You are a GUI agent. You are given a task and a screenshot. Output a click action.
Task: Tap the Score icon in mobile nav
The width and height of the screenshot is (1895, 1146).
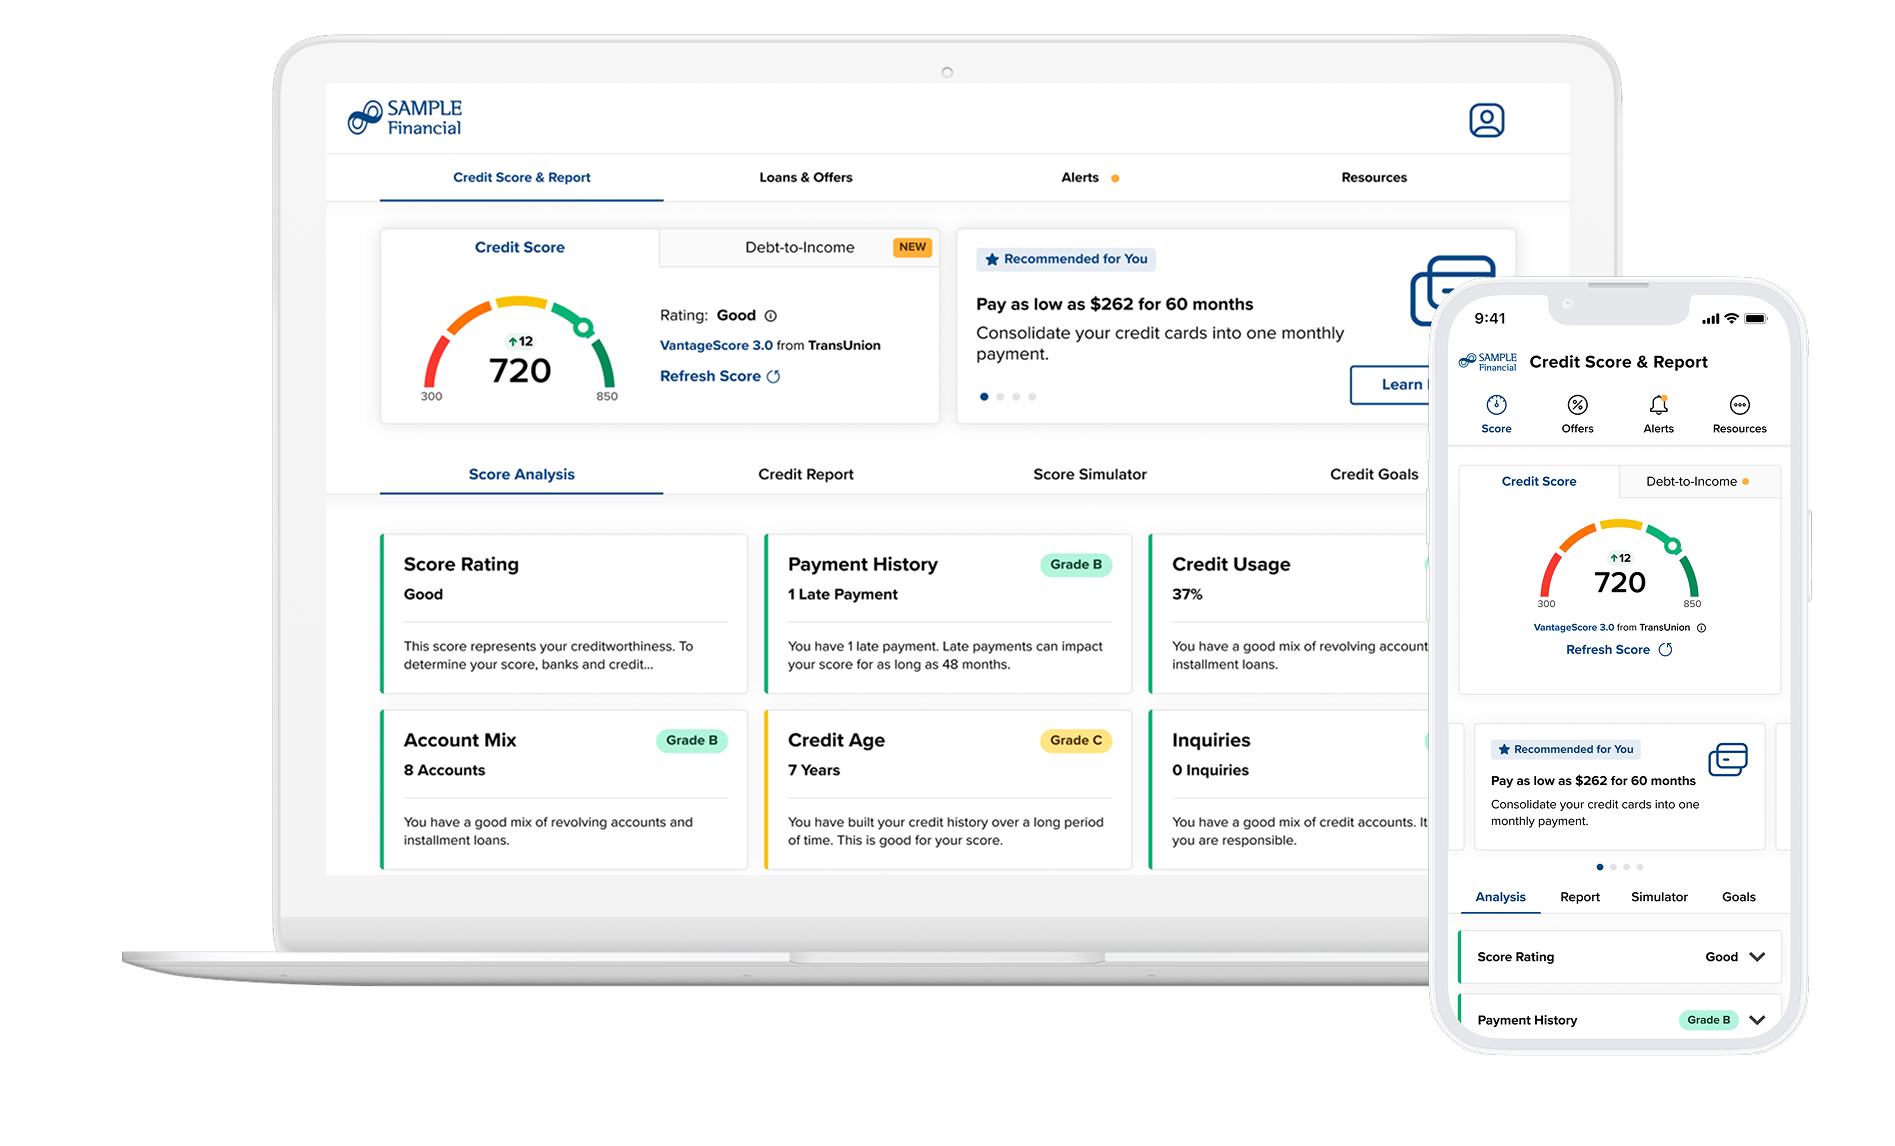(x=1496, y=405)
